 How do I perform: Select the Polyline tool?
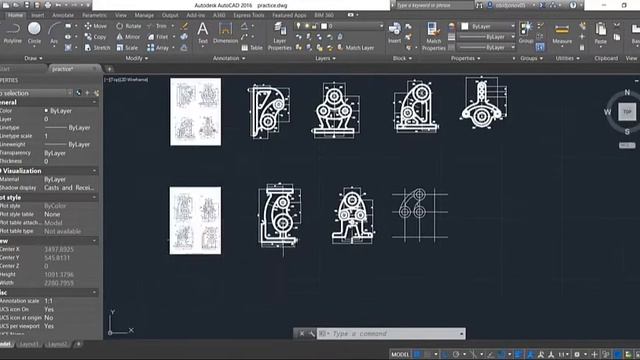[12, 33]
